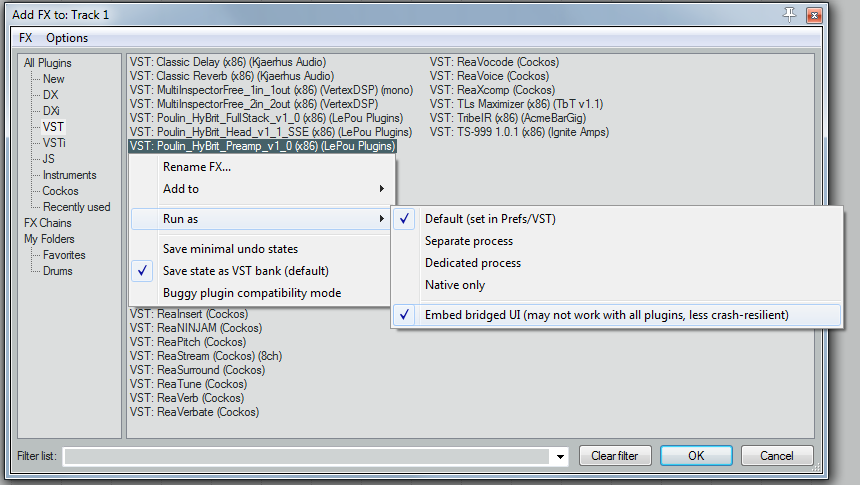Select the Instruments category
This screenshot has width=860, height=485.
(x=70, y=175)
